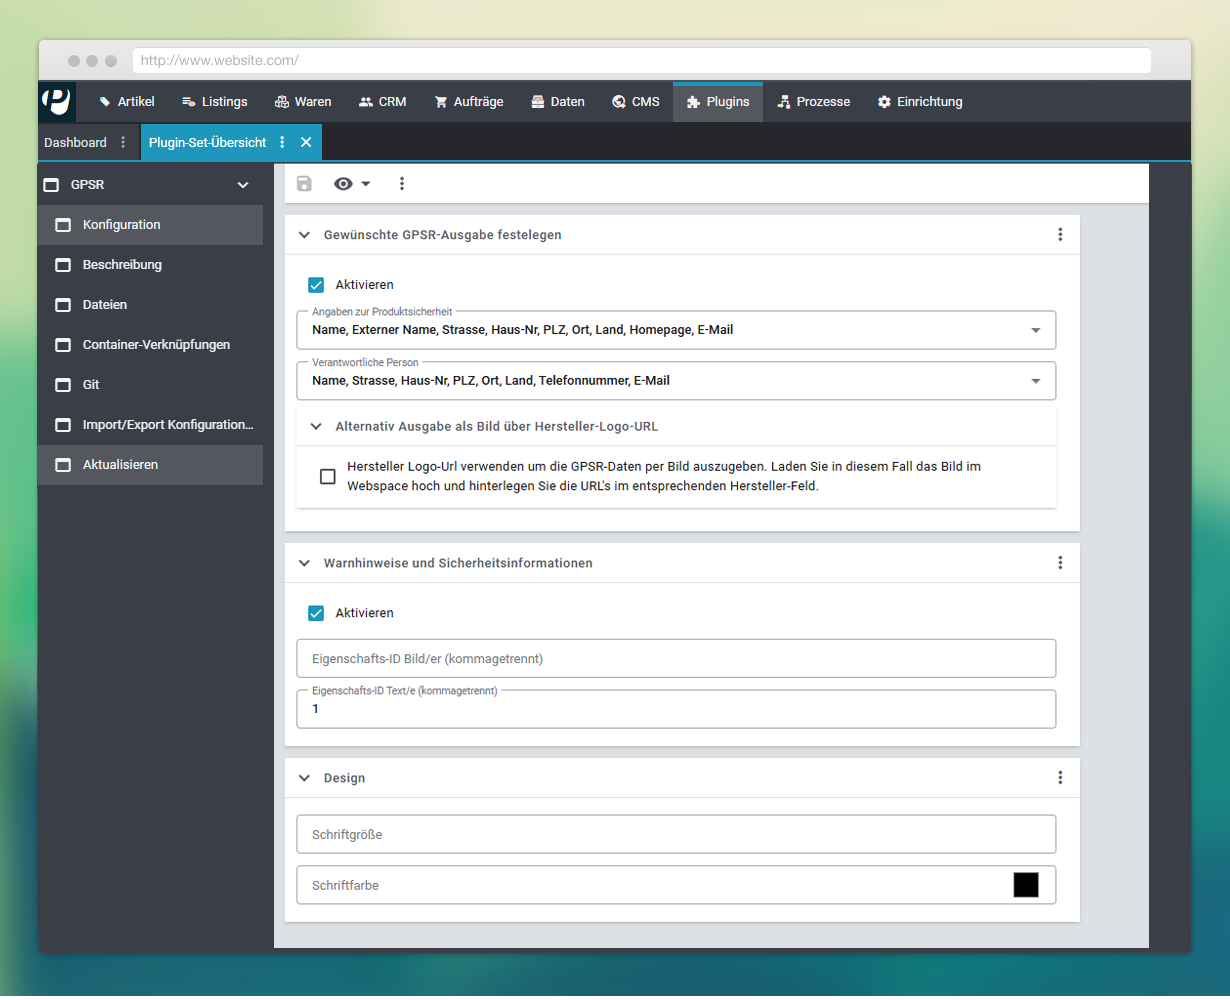Viewport: 1230px width, 1000px height.
Task: Open the three-dot menu beside the eye icon
Action: click(x=402, y=184)
